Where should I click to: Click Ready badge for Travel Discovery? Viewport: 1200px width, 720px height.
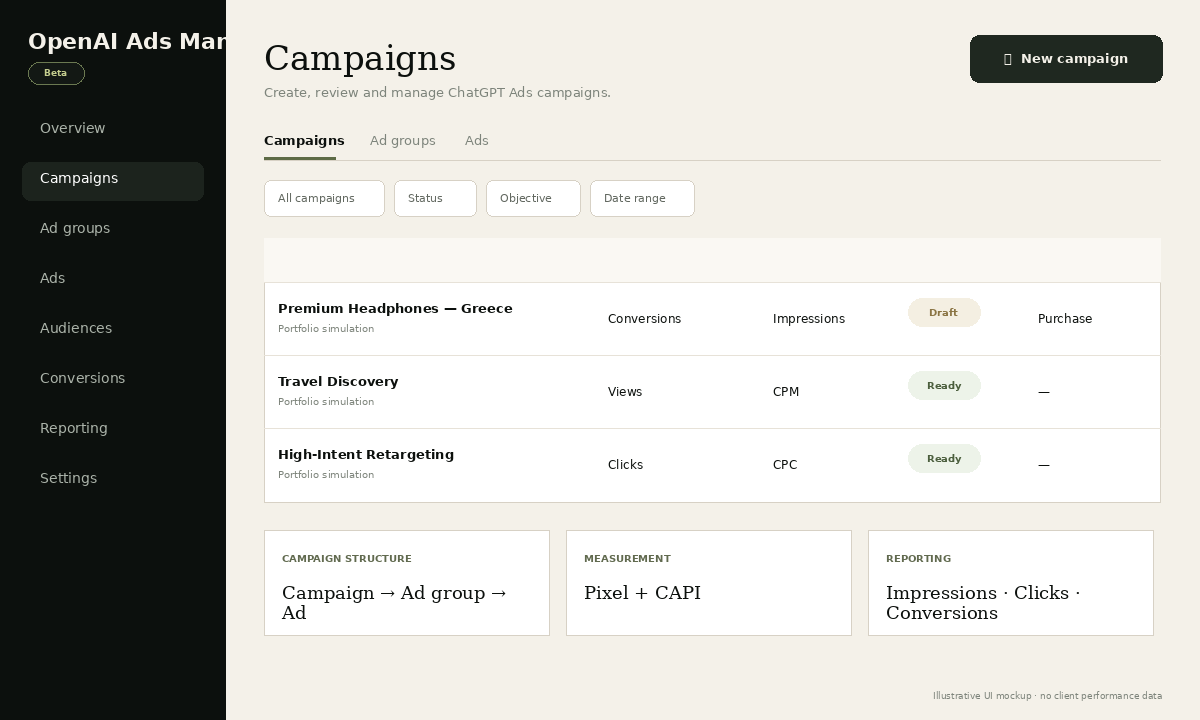point(944,386)
